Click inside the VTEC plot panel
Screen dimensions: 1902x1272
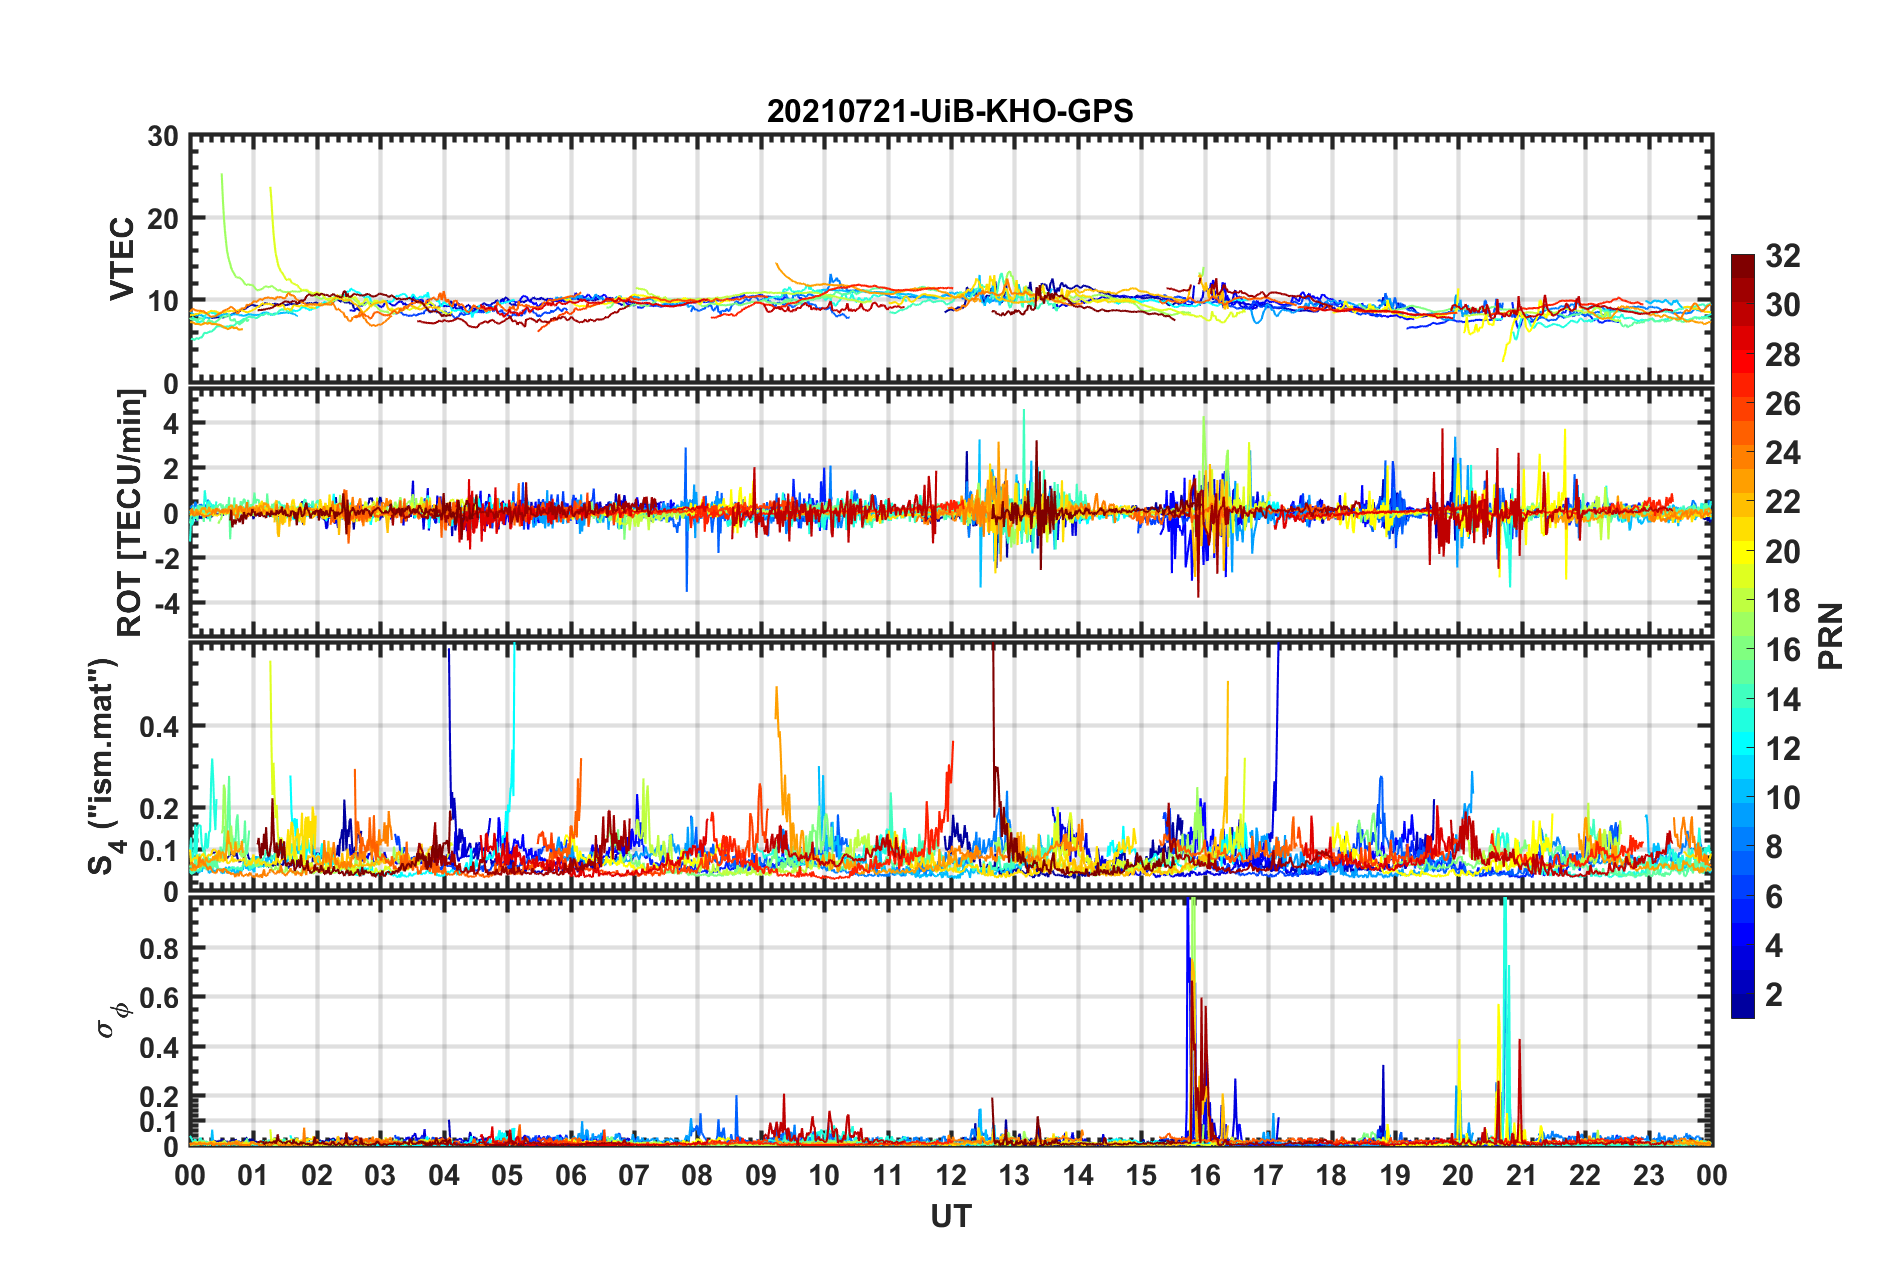pos(951,259)
